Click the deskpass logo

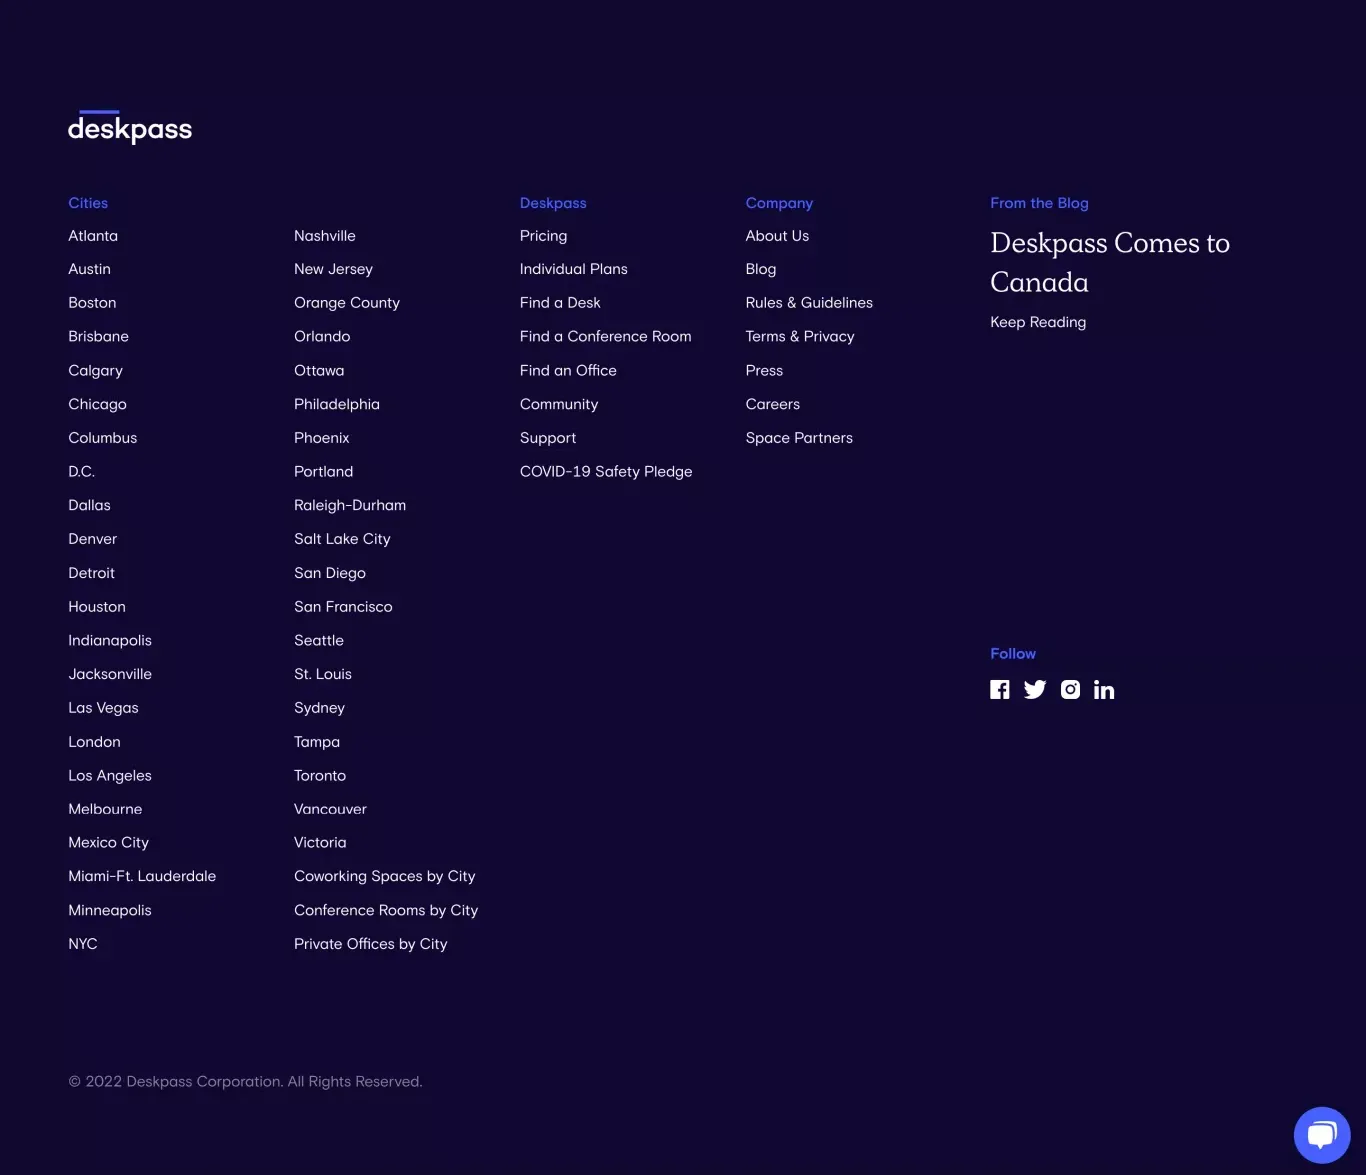130,127
